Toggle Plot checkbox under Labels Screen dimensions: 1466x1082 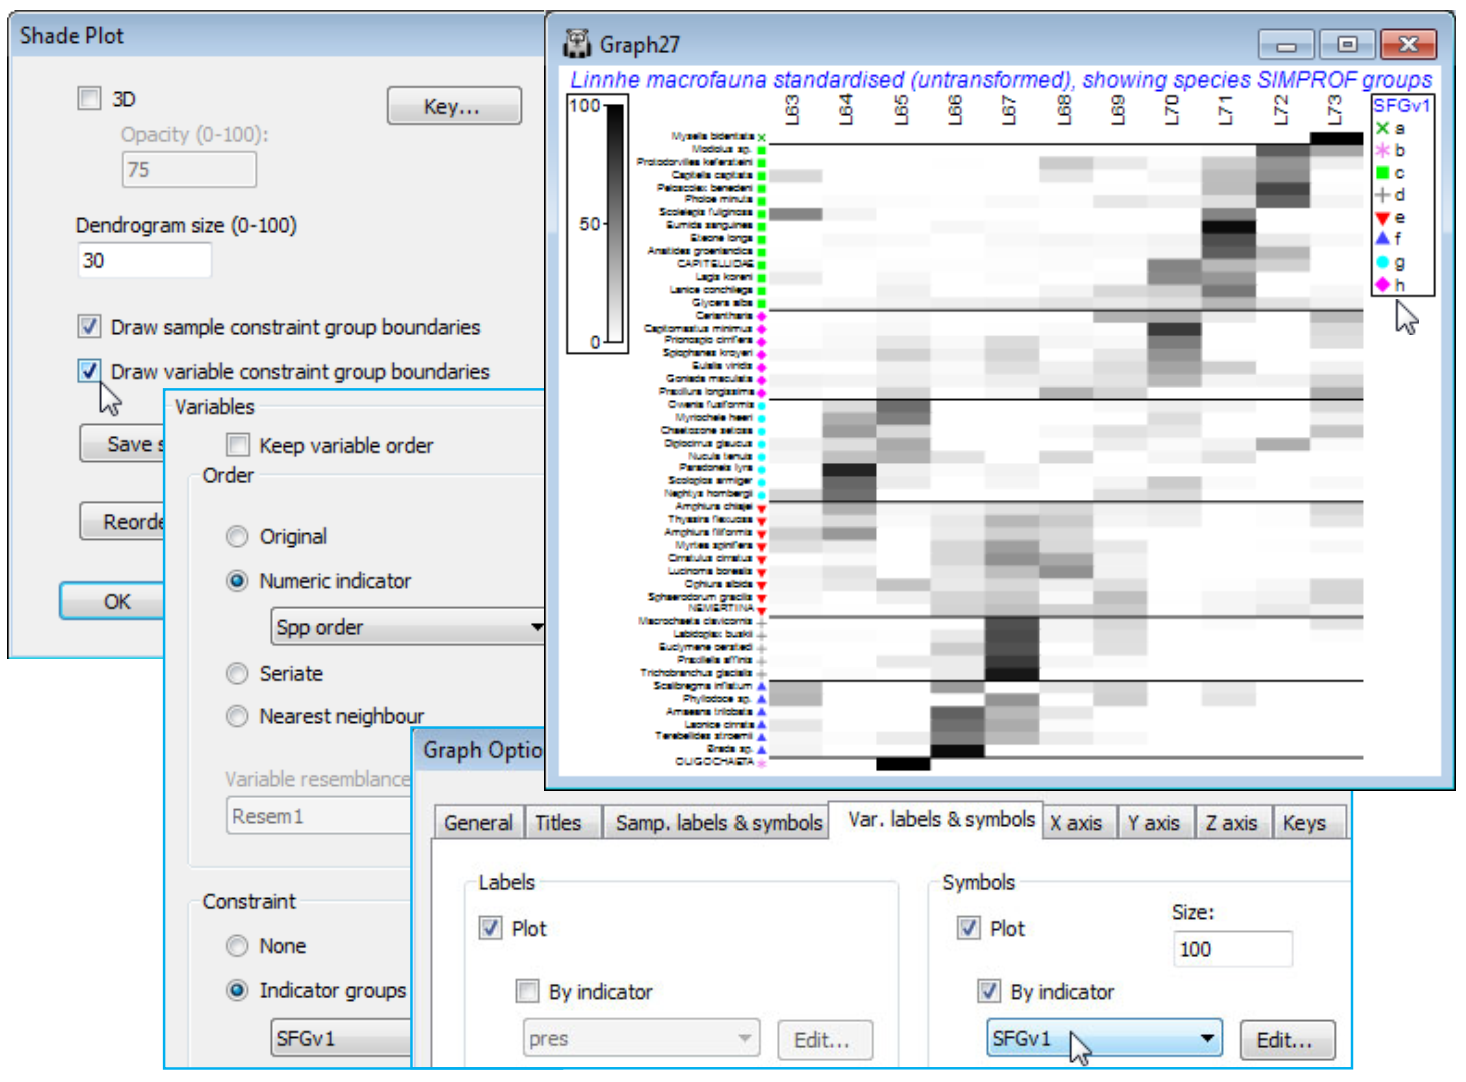490,927
